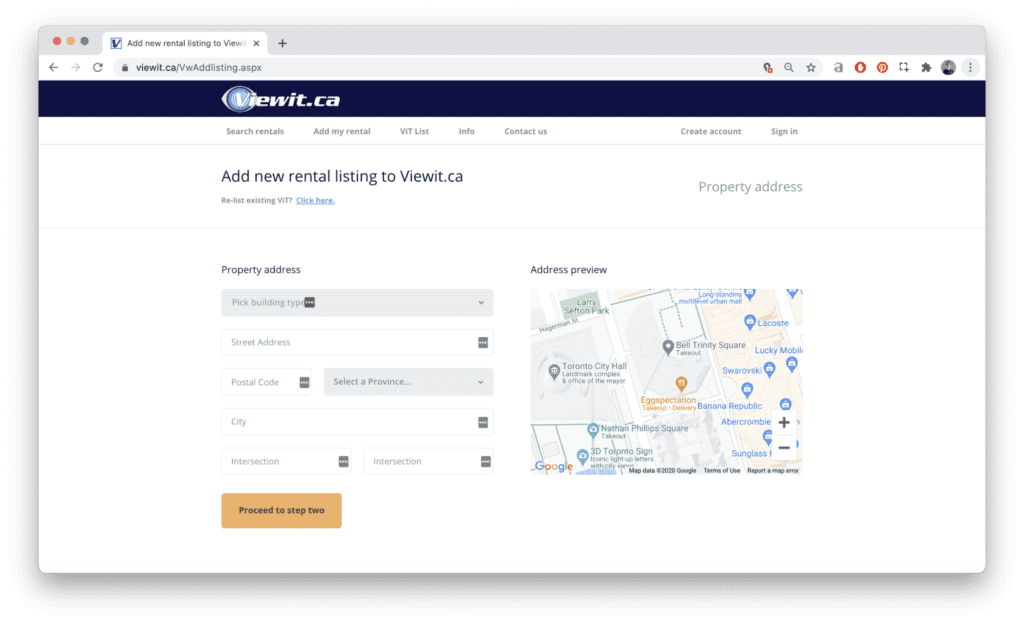Screen dimensions: 1024x624
Task: Zoom in on the map preview
Action: click(784, 422)
